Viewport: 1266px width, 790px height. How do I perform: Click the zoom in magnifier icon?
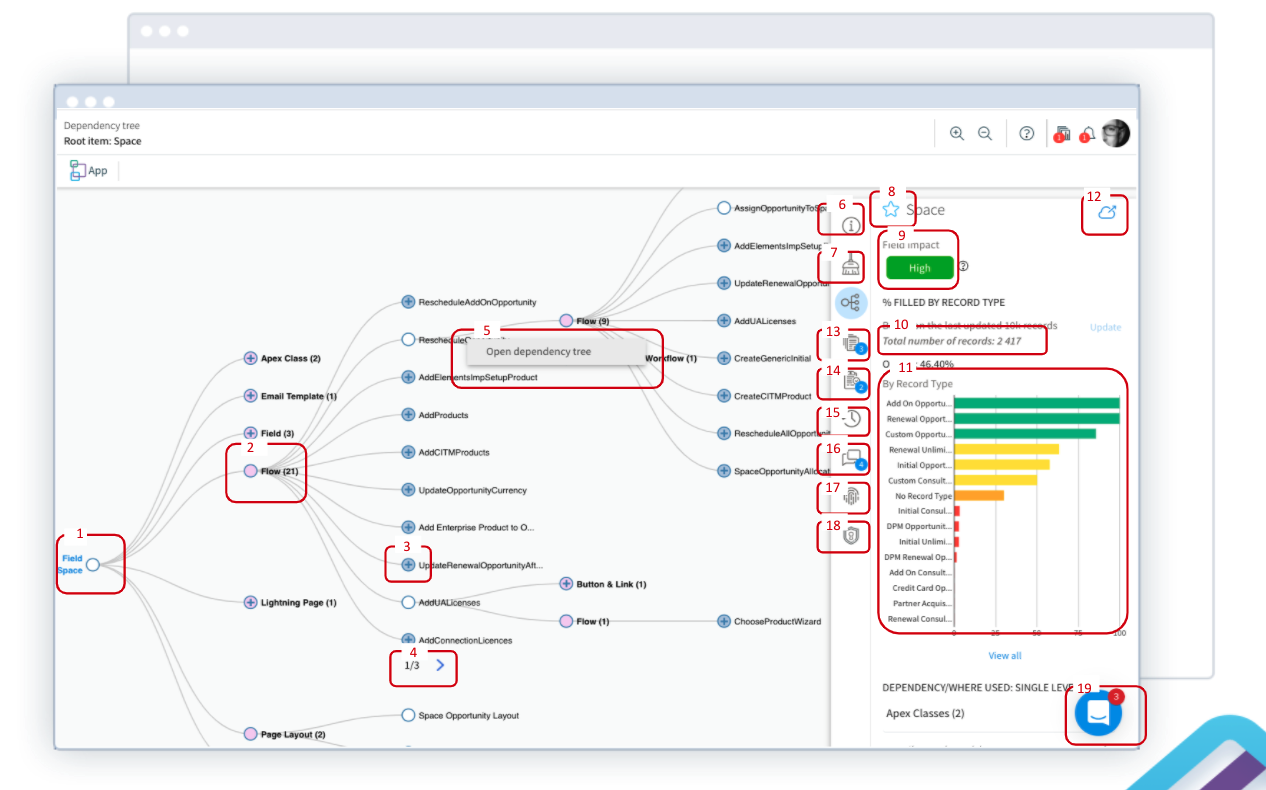[957, 134]
